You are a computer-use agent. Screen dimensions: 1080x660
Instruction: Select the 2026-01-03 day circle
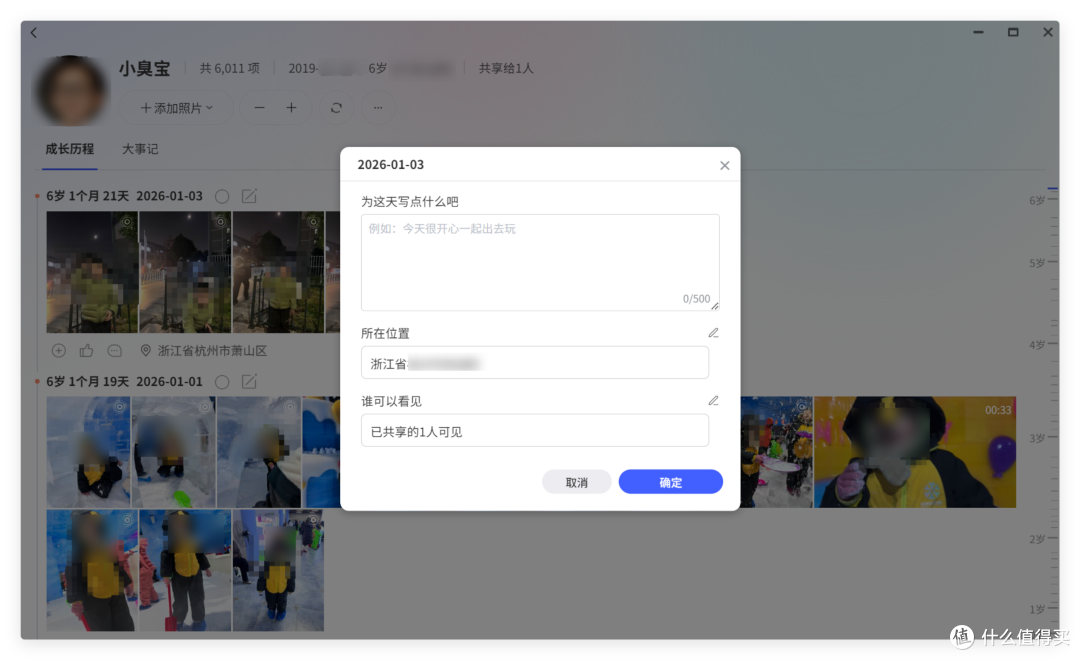click(x=222, y=196)
